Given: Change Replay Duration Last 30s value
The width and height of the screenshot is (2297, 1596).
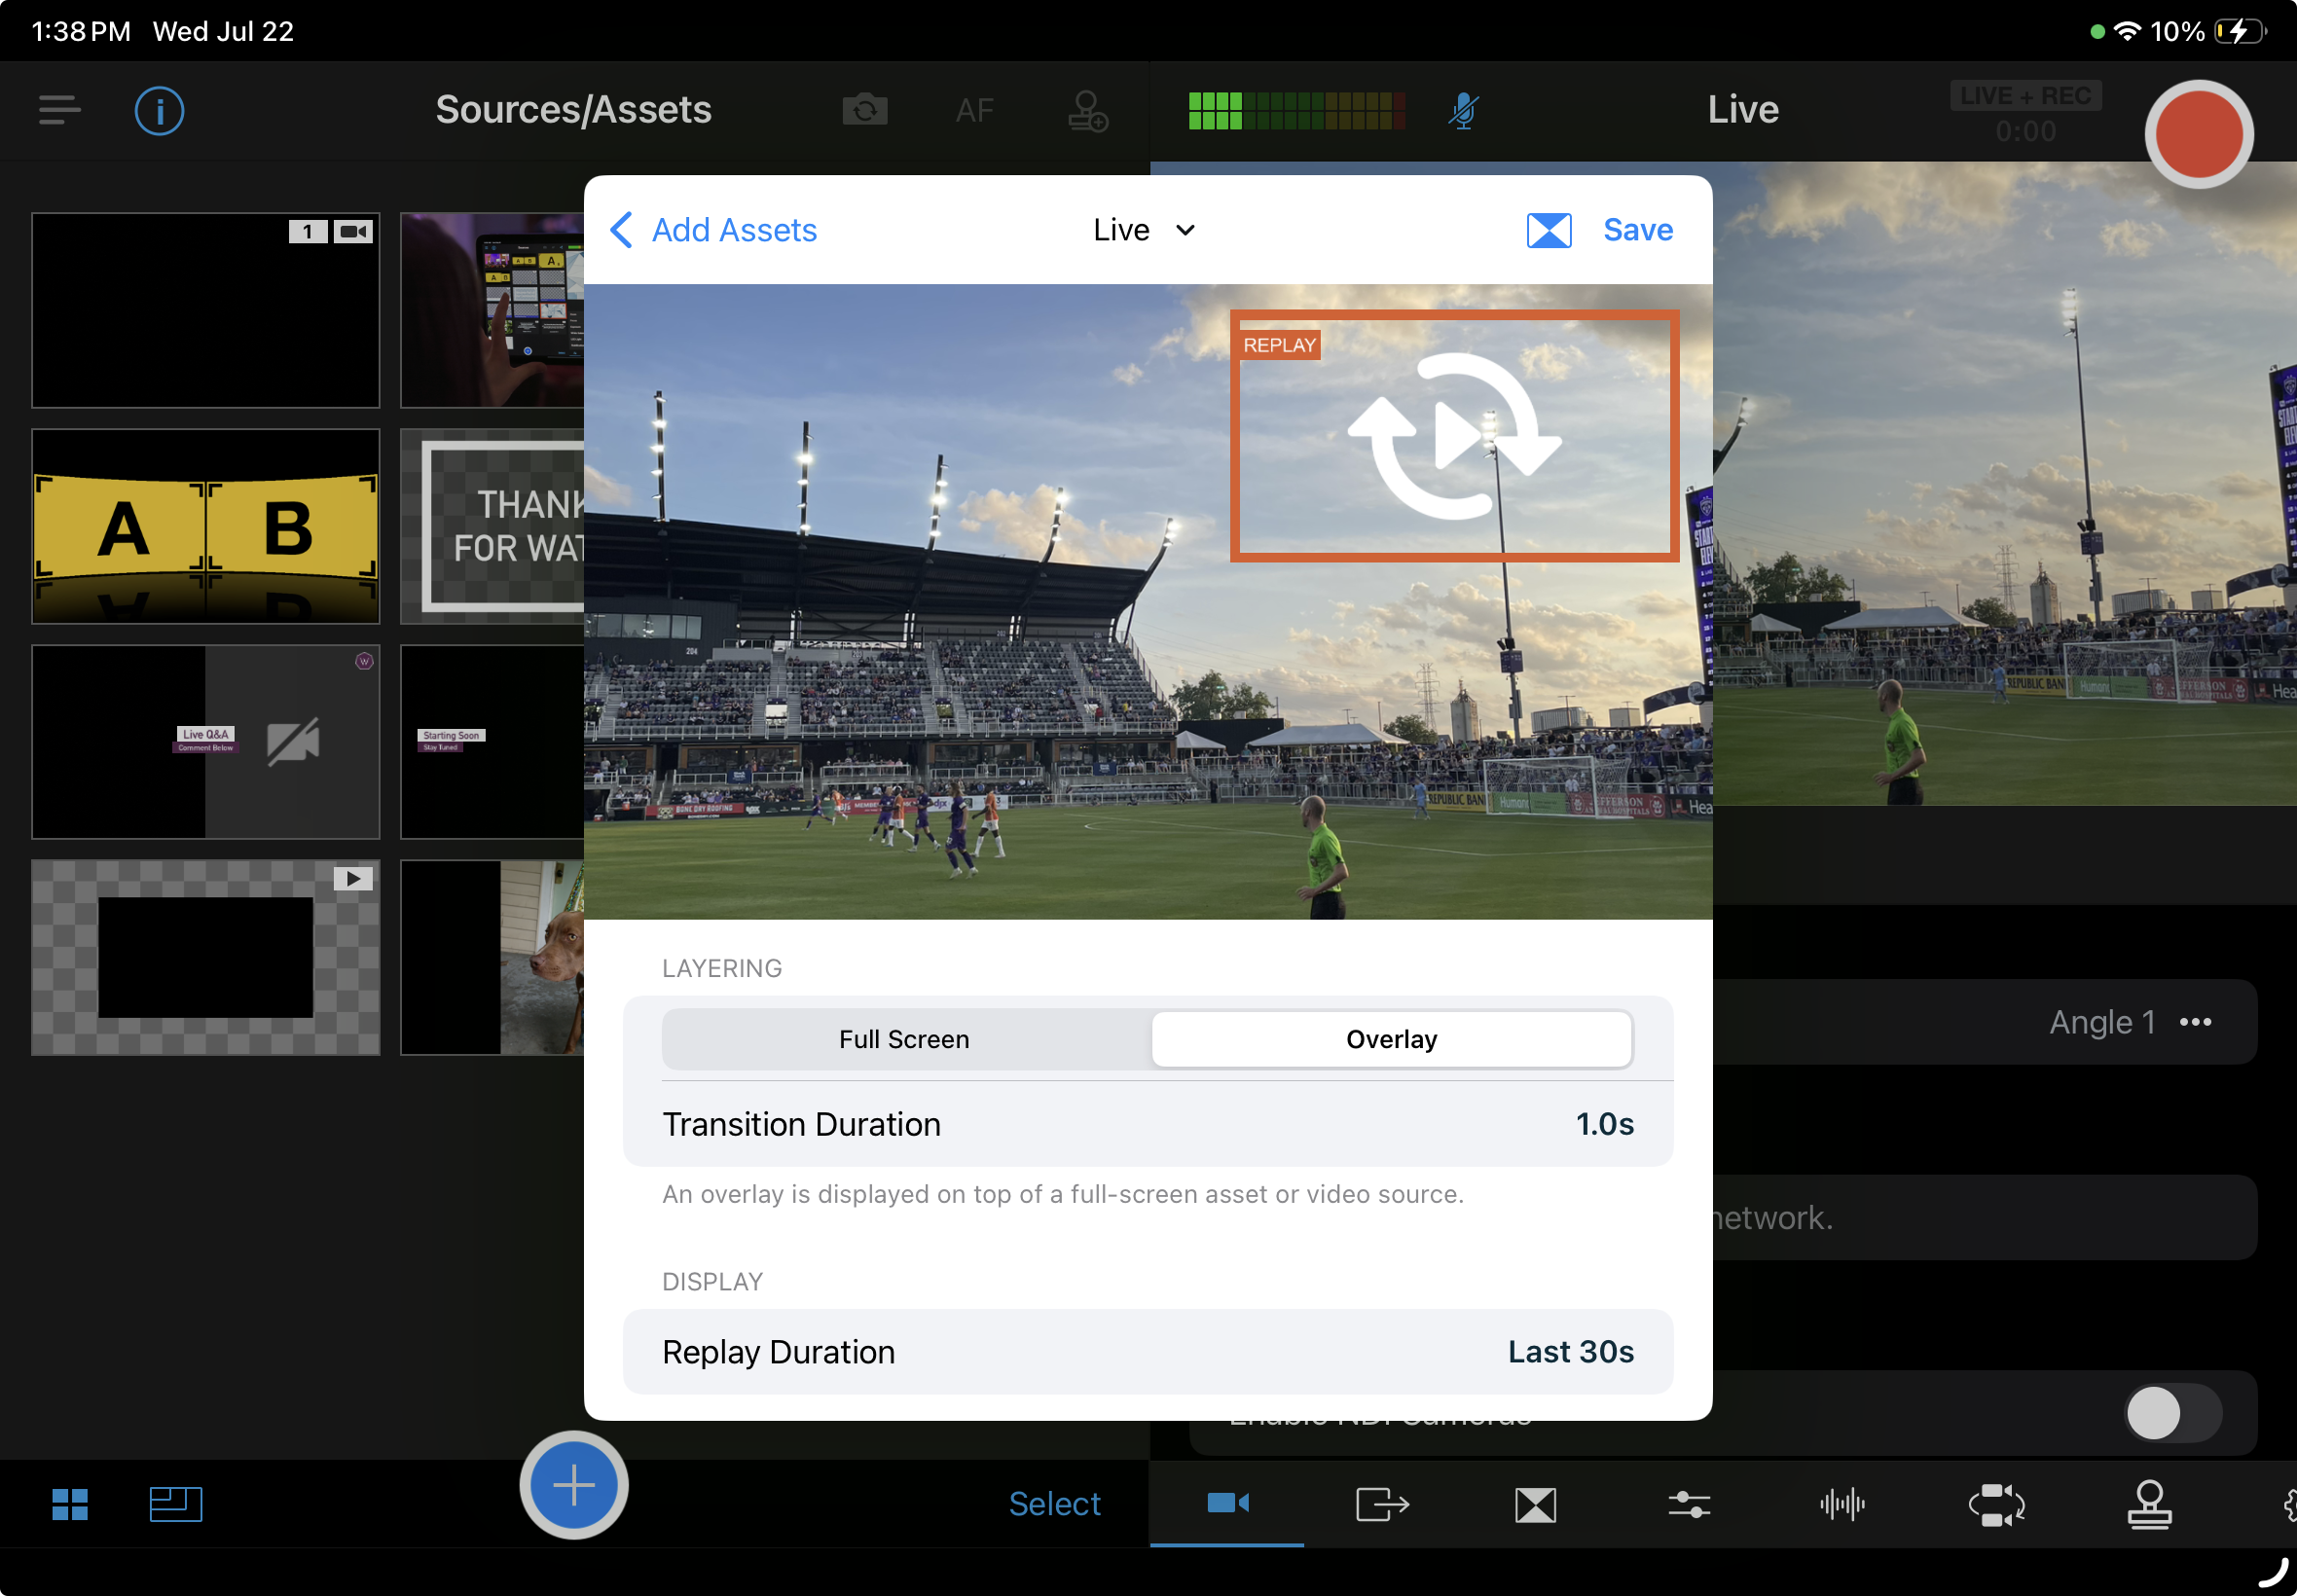Looking at the screenshot, I should [x=1571, y=1352].
